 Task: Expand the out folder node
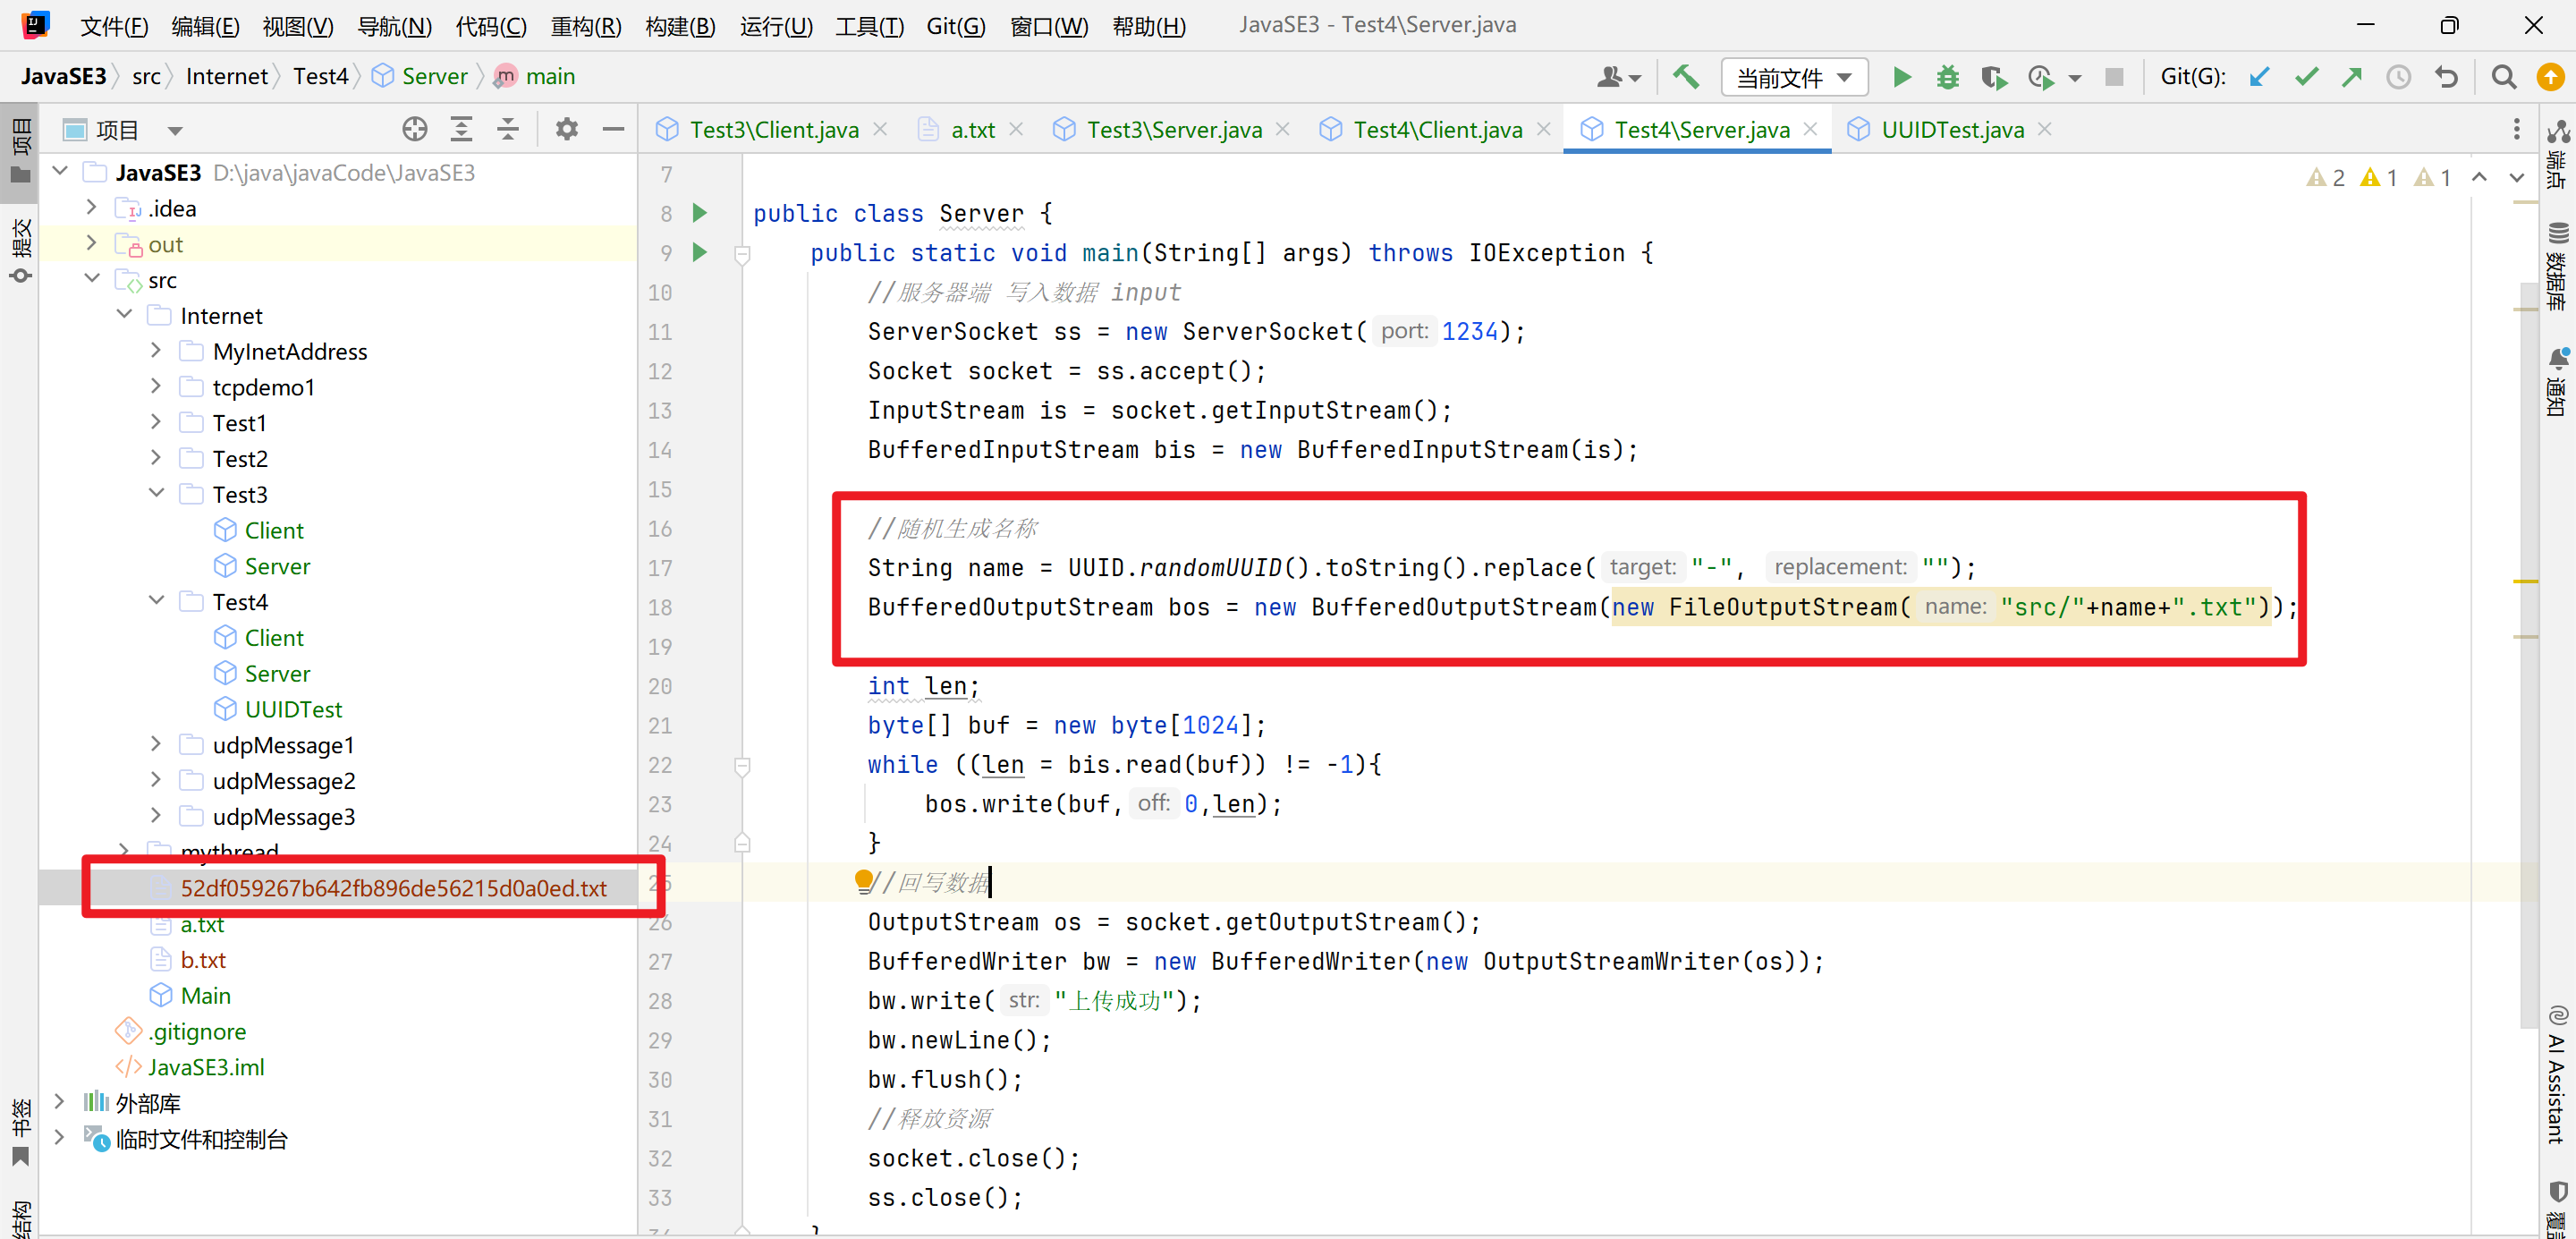pos(92,243)
